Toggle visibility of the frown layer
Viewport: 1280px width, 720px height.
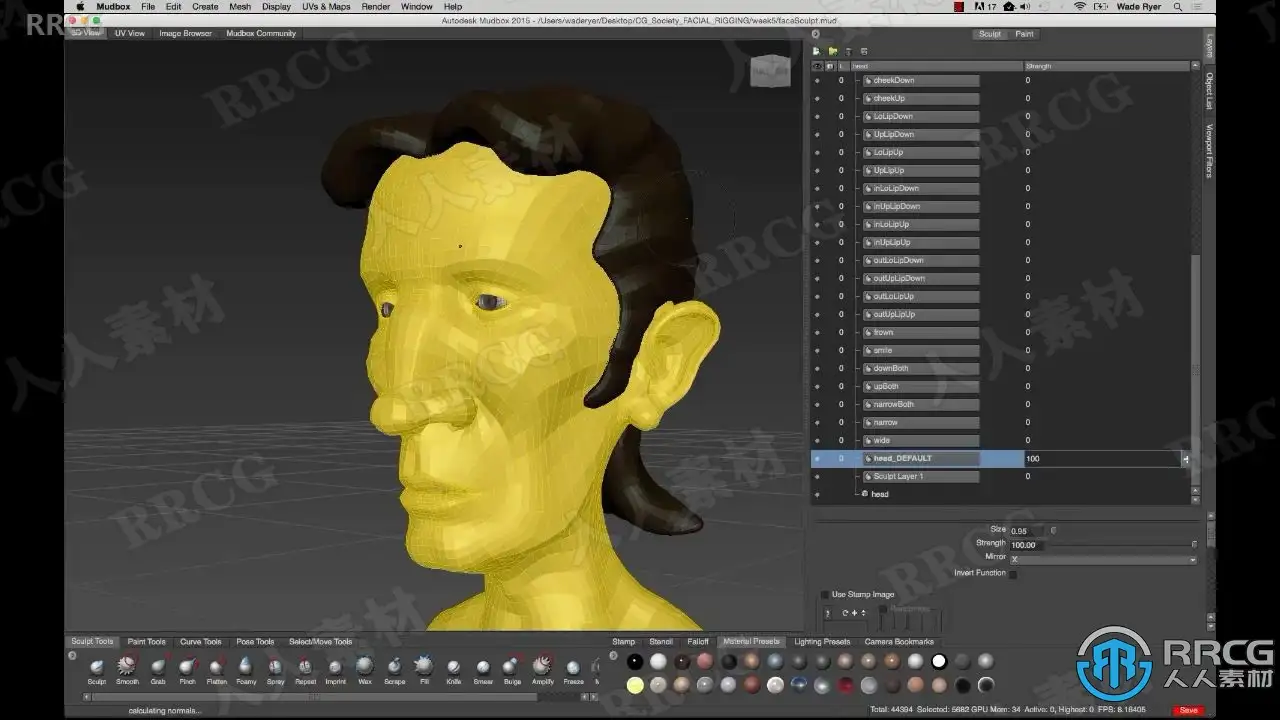[x=817, y=332]
